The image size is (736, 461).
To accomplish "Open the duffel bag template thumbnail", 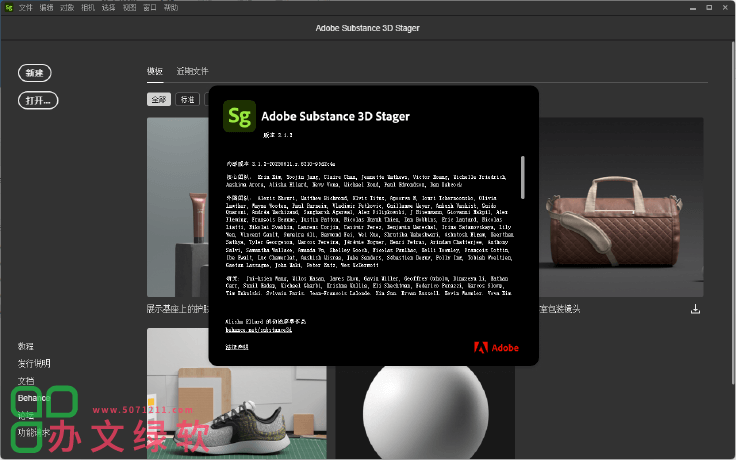I will click(621, 207).
